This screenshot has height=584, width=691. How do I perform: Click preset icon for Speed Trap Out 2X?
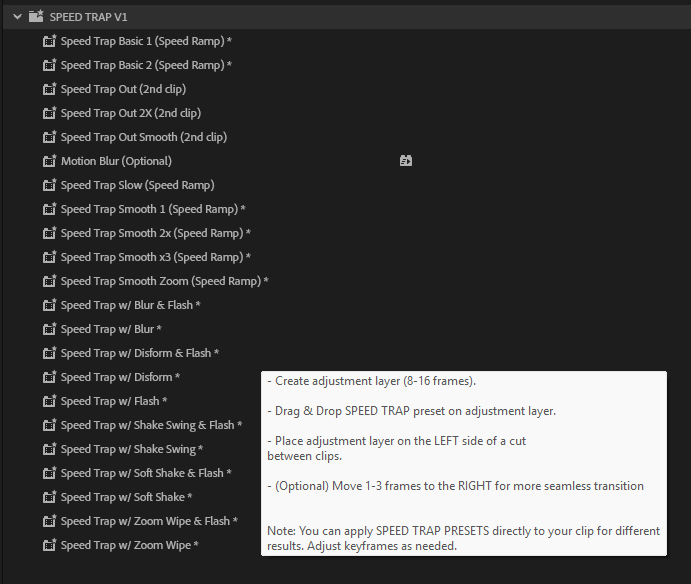[49, 113]
